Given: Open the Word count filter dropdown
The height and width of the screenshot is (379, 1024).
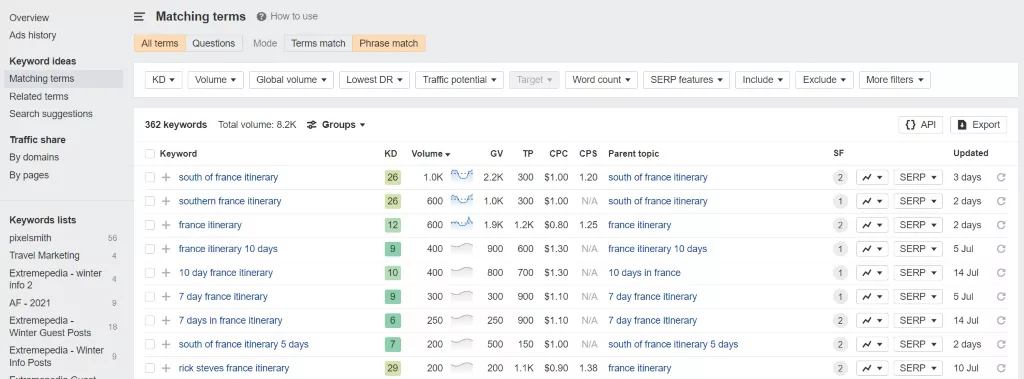Looking at the screenshot, I should [601, 80].
